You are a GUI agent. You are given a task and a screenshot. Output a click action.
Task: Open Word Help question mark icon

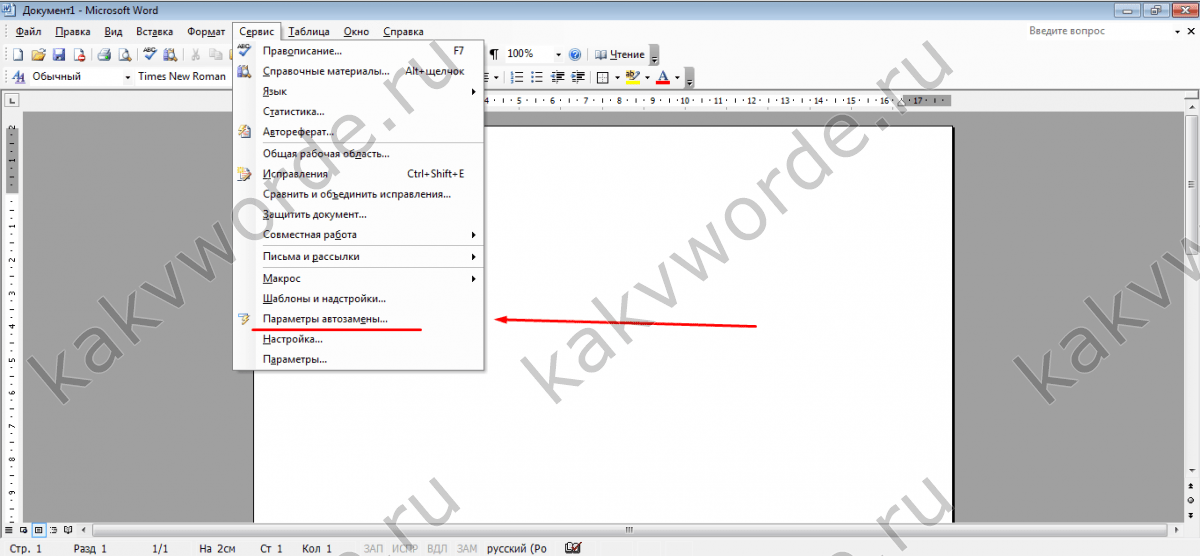pyautogui.click(x=575, y=54)
